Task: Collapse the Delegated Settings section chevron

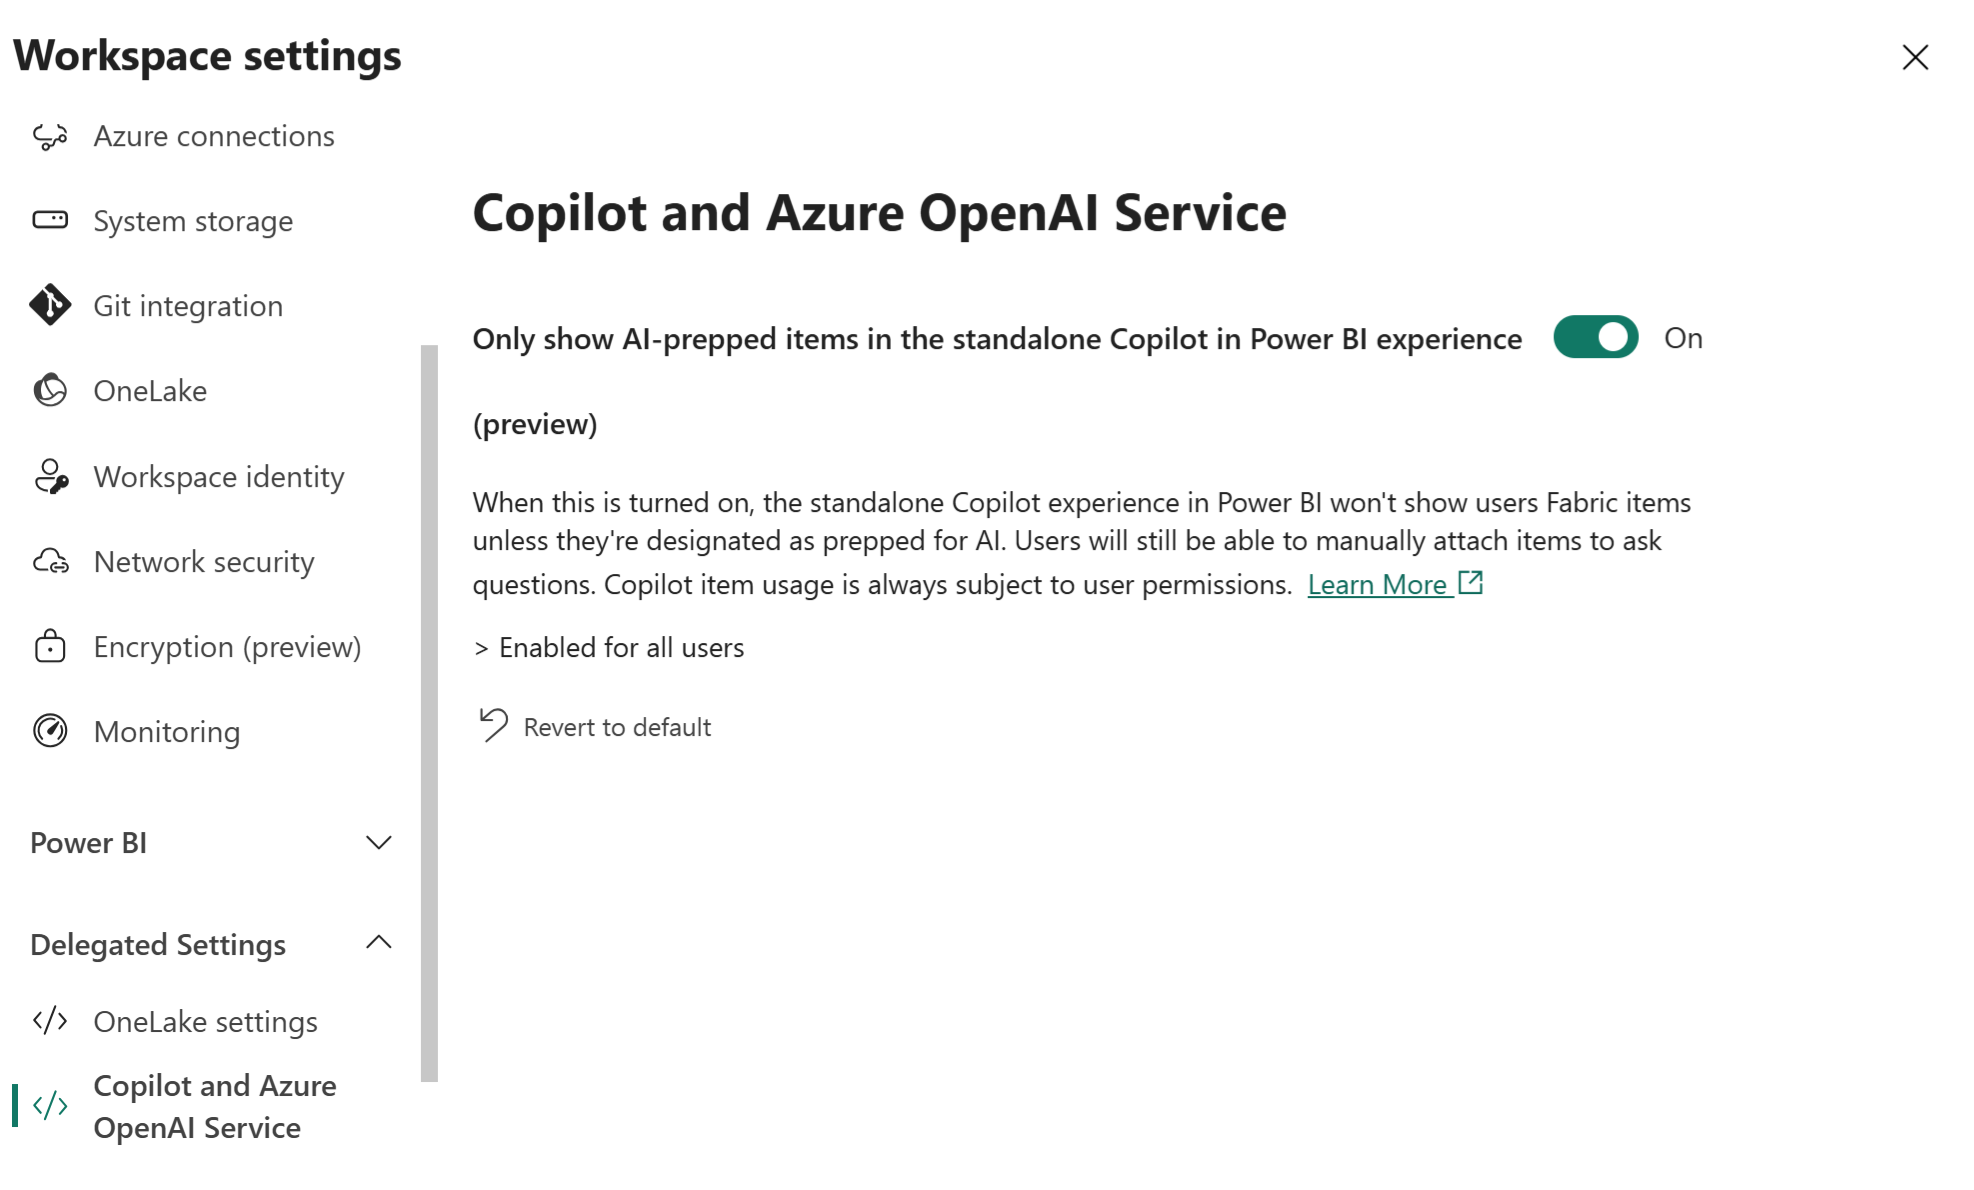Action: pos(378,943)
